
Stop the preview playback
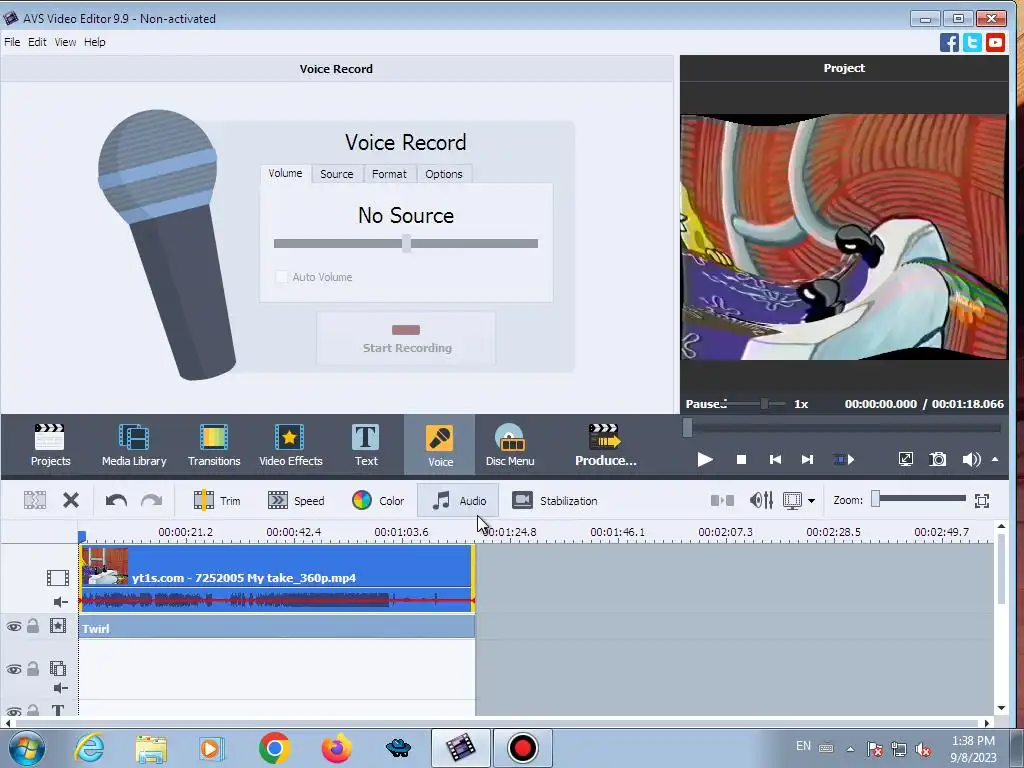tap(741, 460)
